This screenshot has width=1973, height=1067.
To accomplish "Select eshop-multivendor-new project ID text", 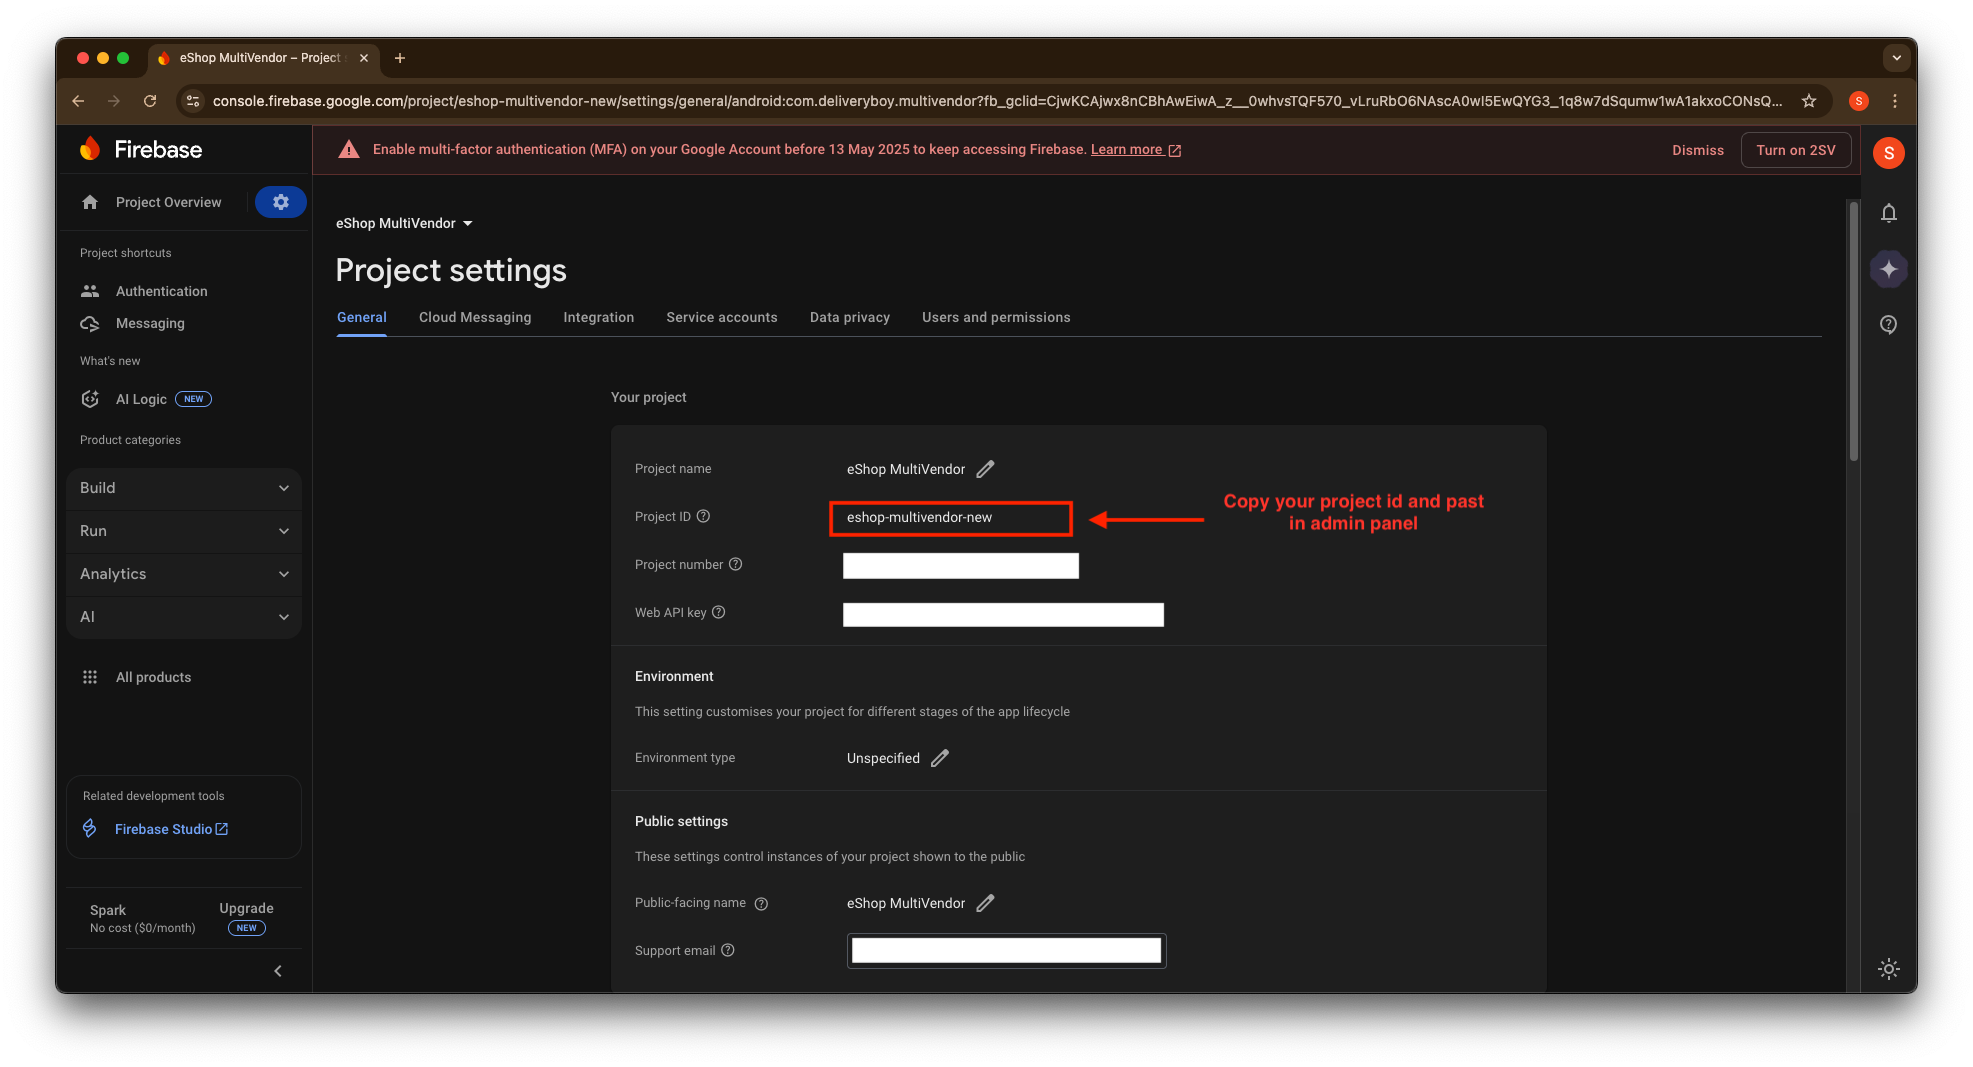I will pos(919,518).
